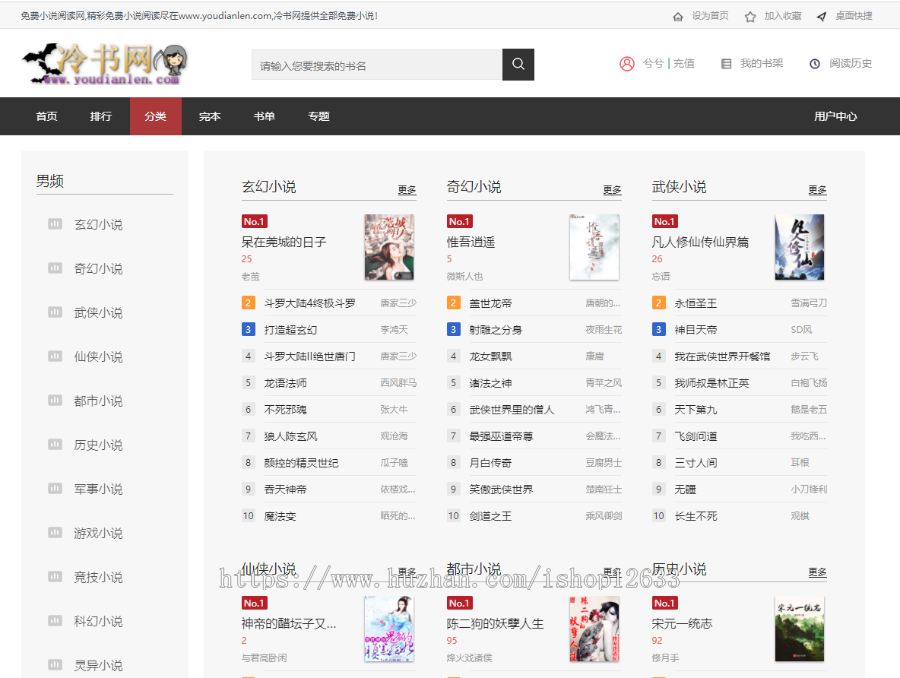Screen dimensions: 900x678
Task: Expand 更多 for 玄幻小说 section
Action: (407, 190)
